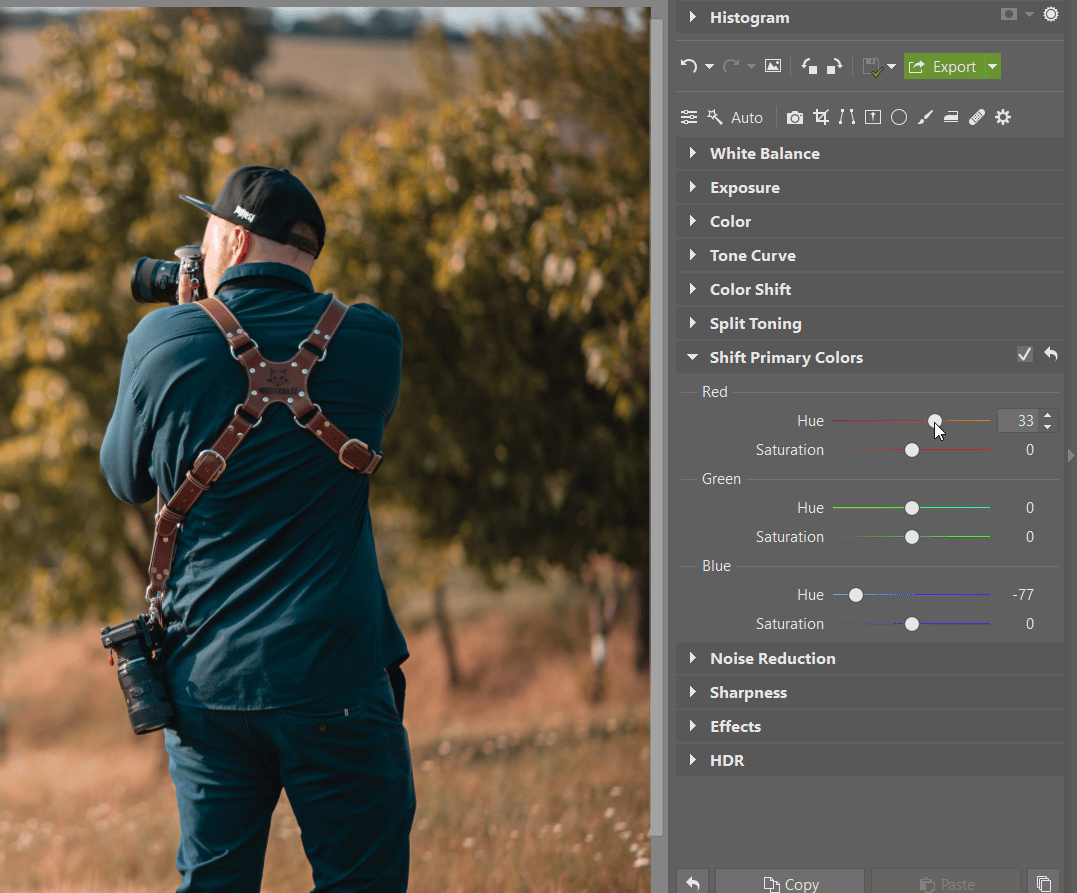Viewport: 1077px width, 893px height.
Task: Click the adjustment sliders panel icon
Action: pos(689,117)
